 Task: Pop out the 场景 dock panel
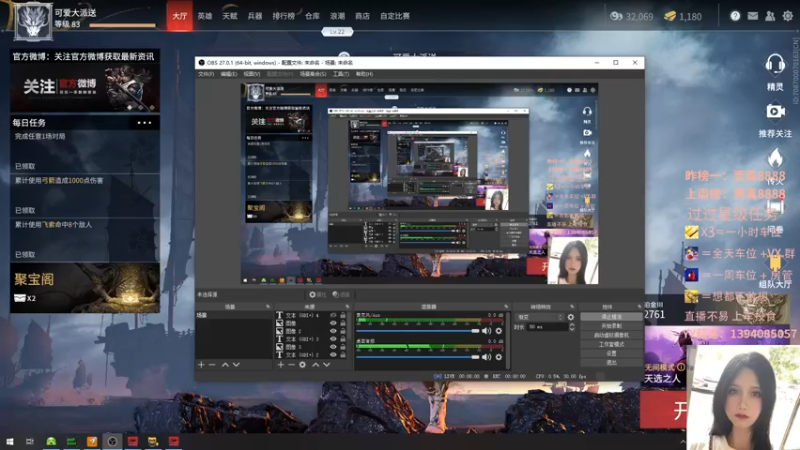[x=268, y=307]
